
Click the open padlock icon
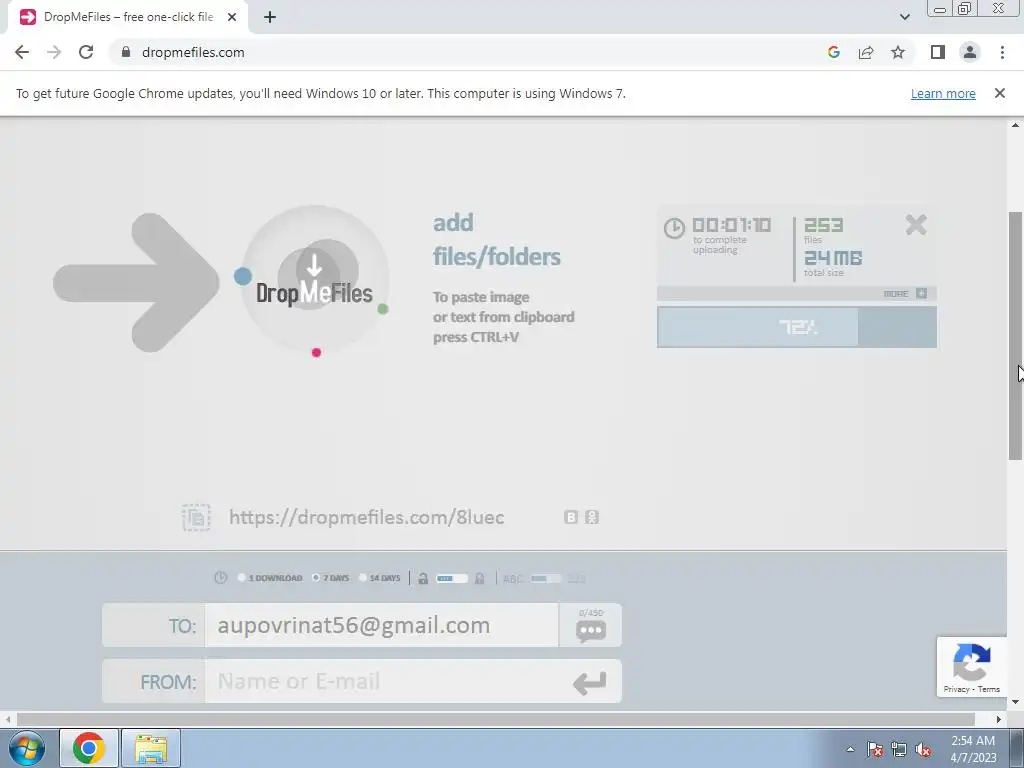(x=423, y=578)
